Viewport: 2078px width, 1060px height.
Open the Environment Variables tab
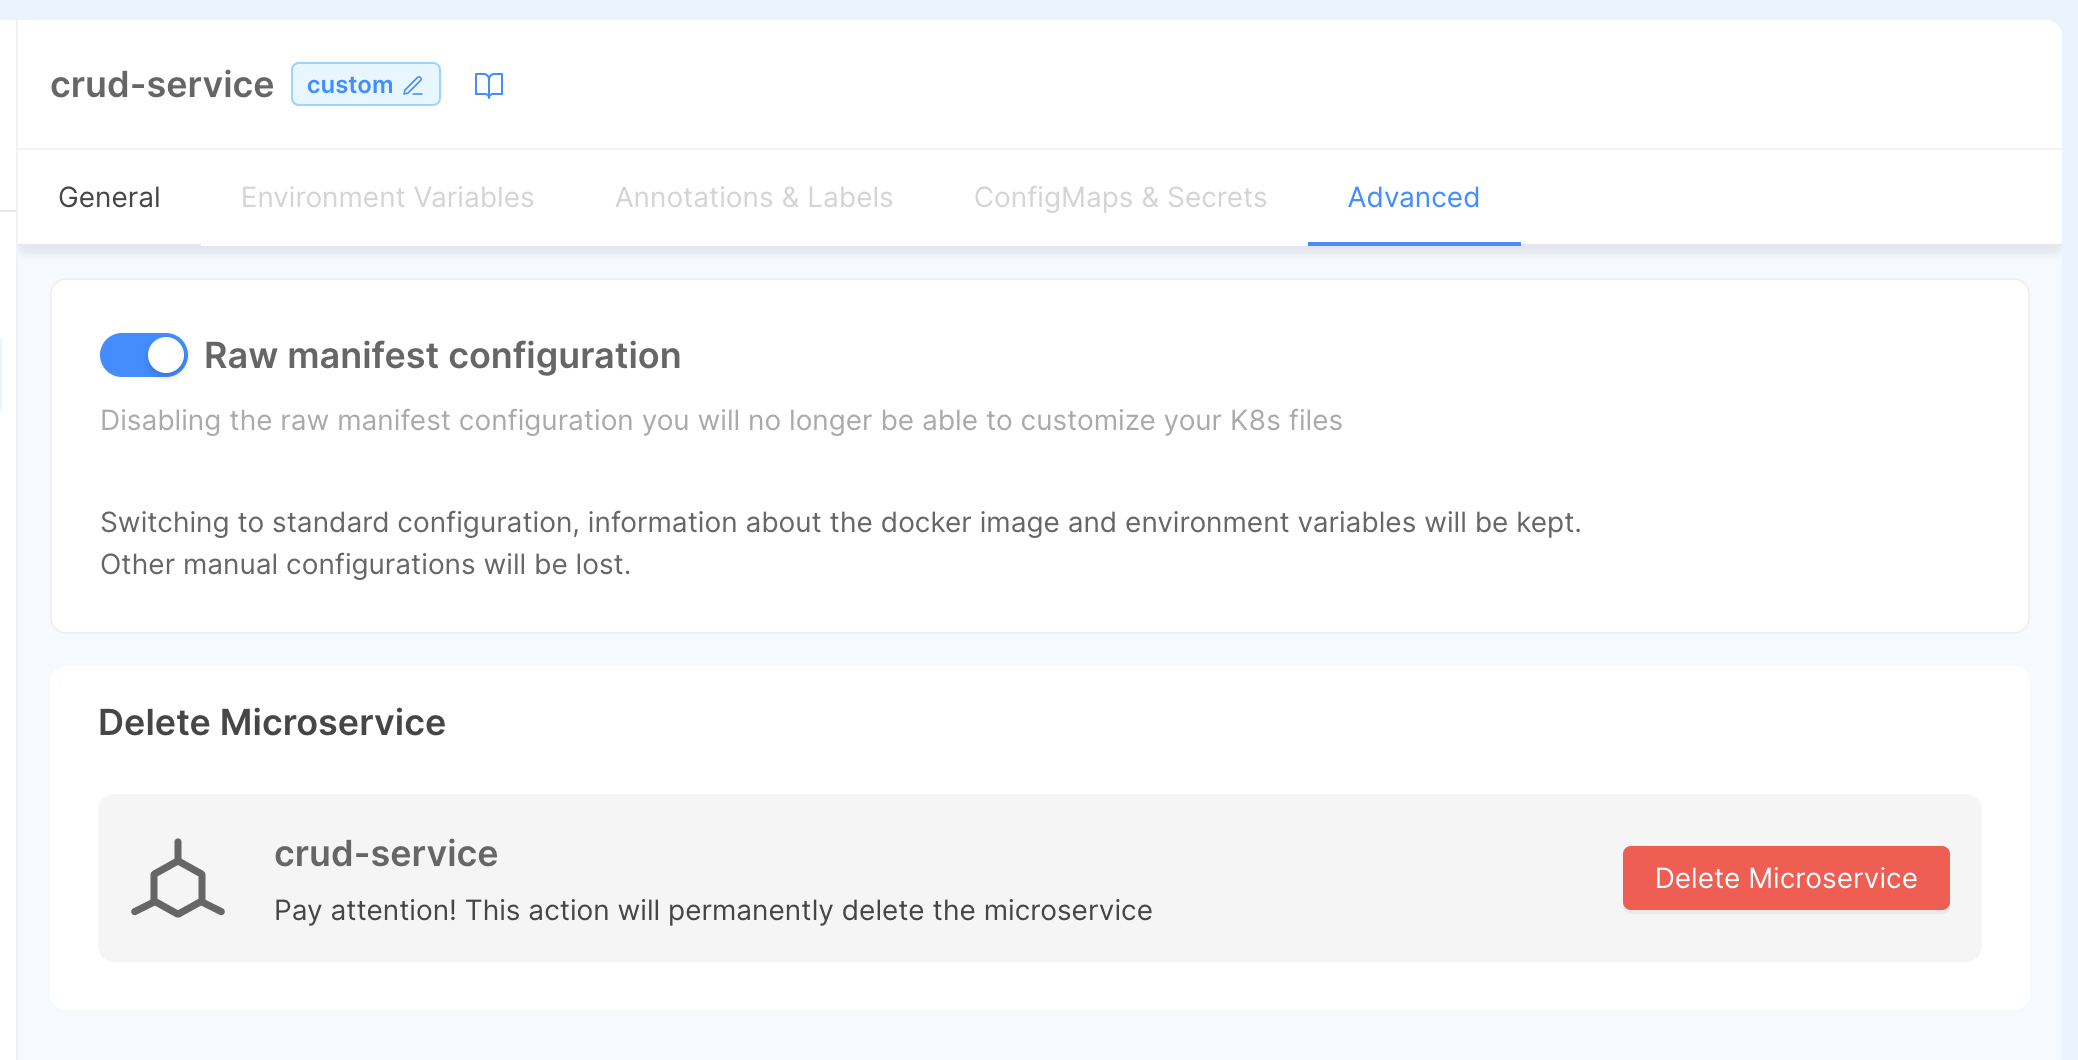[387, 197]
